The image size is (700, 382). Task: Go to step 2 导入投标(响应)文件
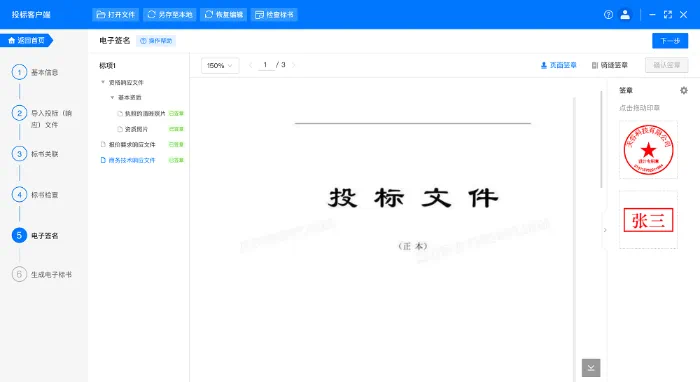(42, 118)
